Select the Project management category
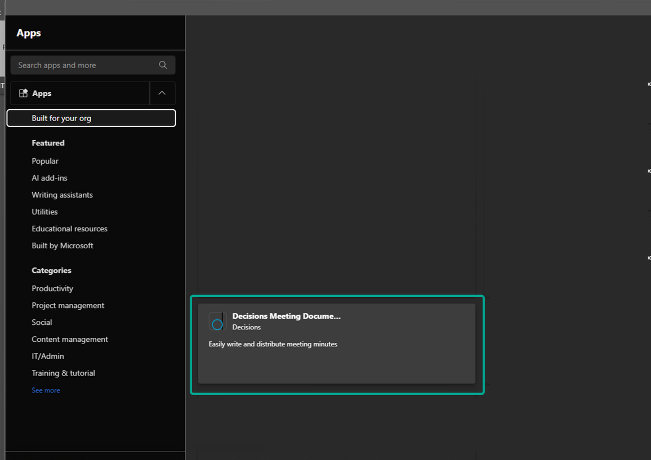Image resolution: width=651 pixels, height=460 pixels. point(68,306)
